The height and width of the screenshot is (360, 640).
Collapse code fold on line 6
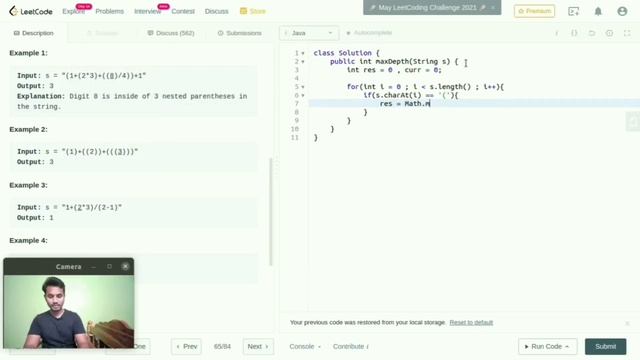click(303, 96)
